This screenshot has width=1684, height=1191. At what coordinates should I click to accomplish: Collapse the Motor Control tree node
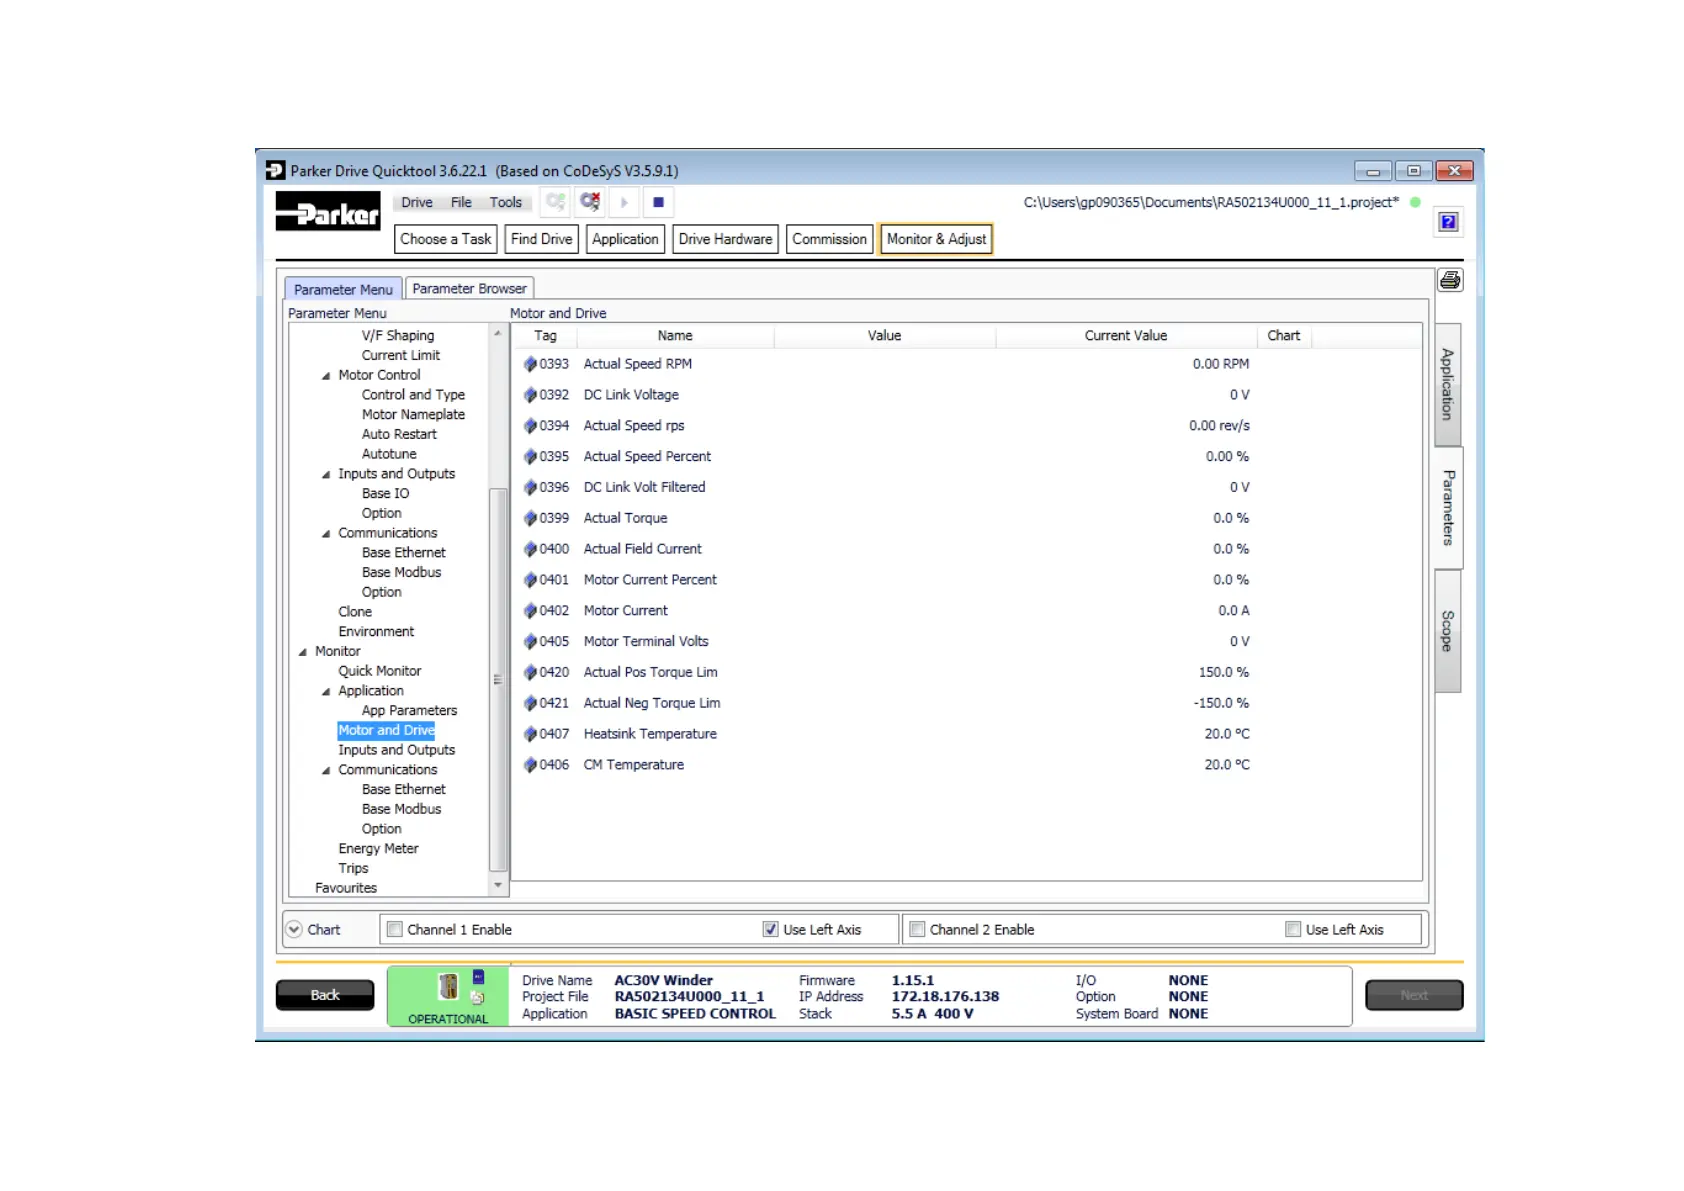tap(326, 376)
